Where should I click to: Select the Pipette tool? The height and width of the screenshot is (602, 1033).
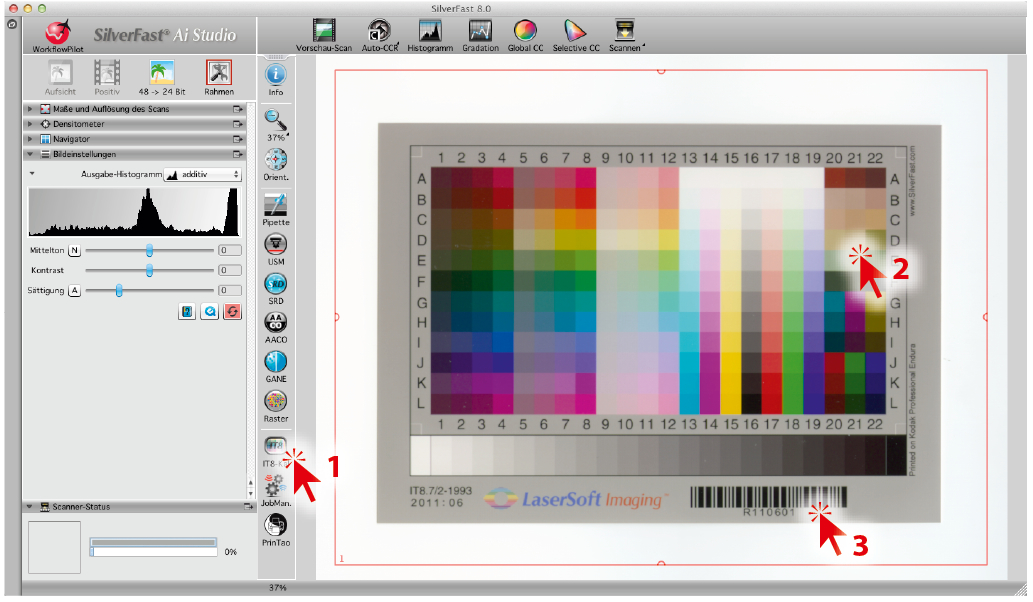pos(275,209)
